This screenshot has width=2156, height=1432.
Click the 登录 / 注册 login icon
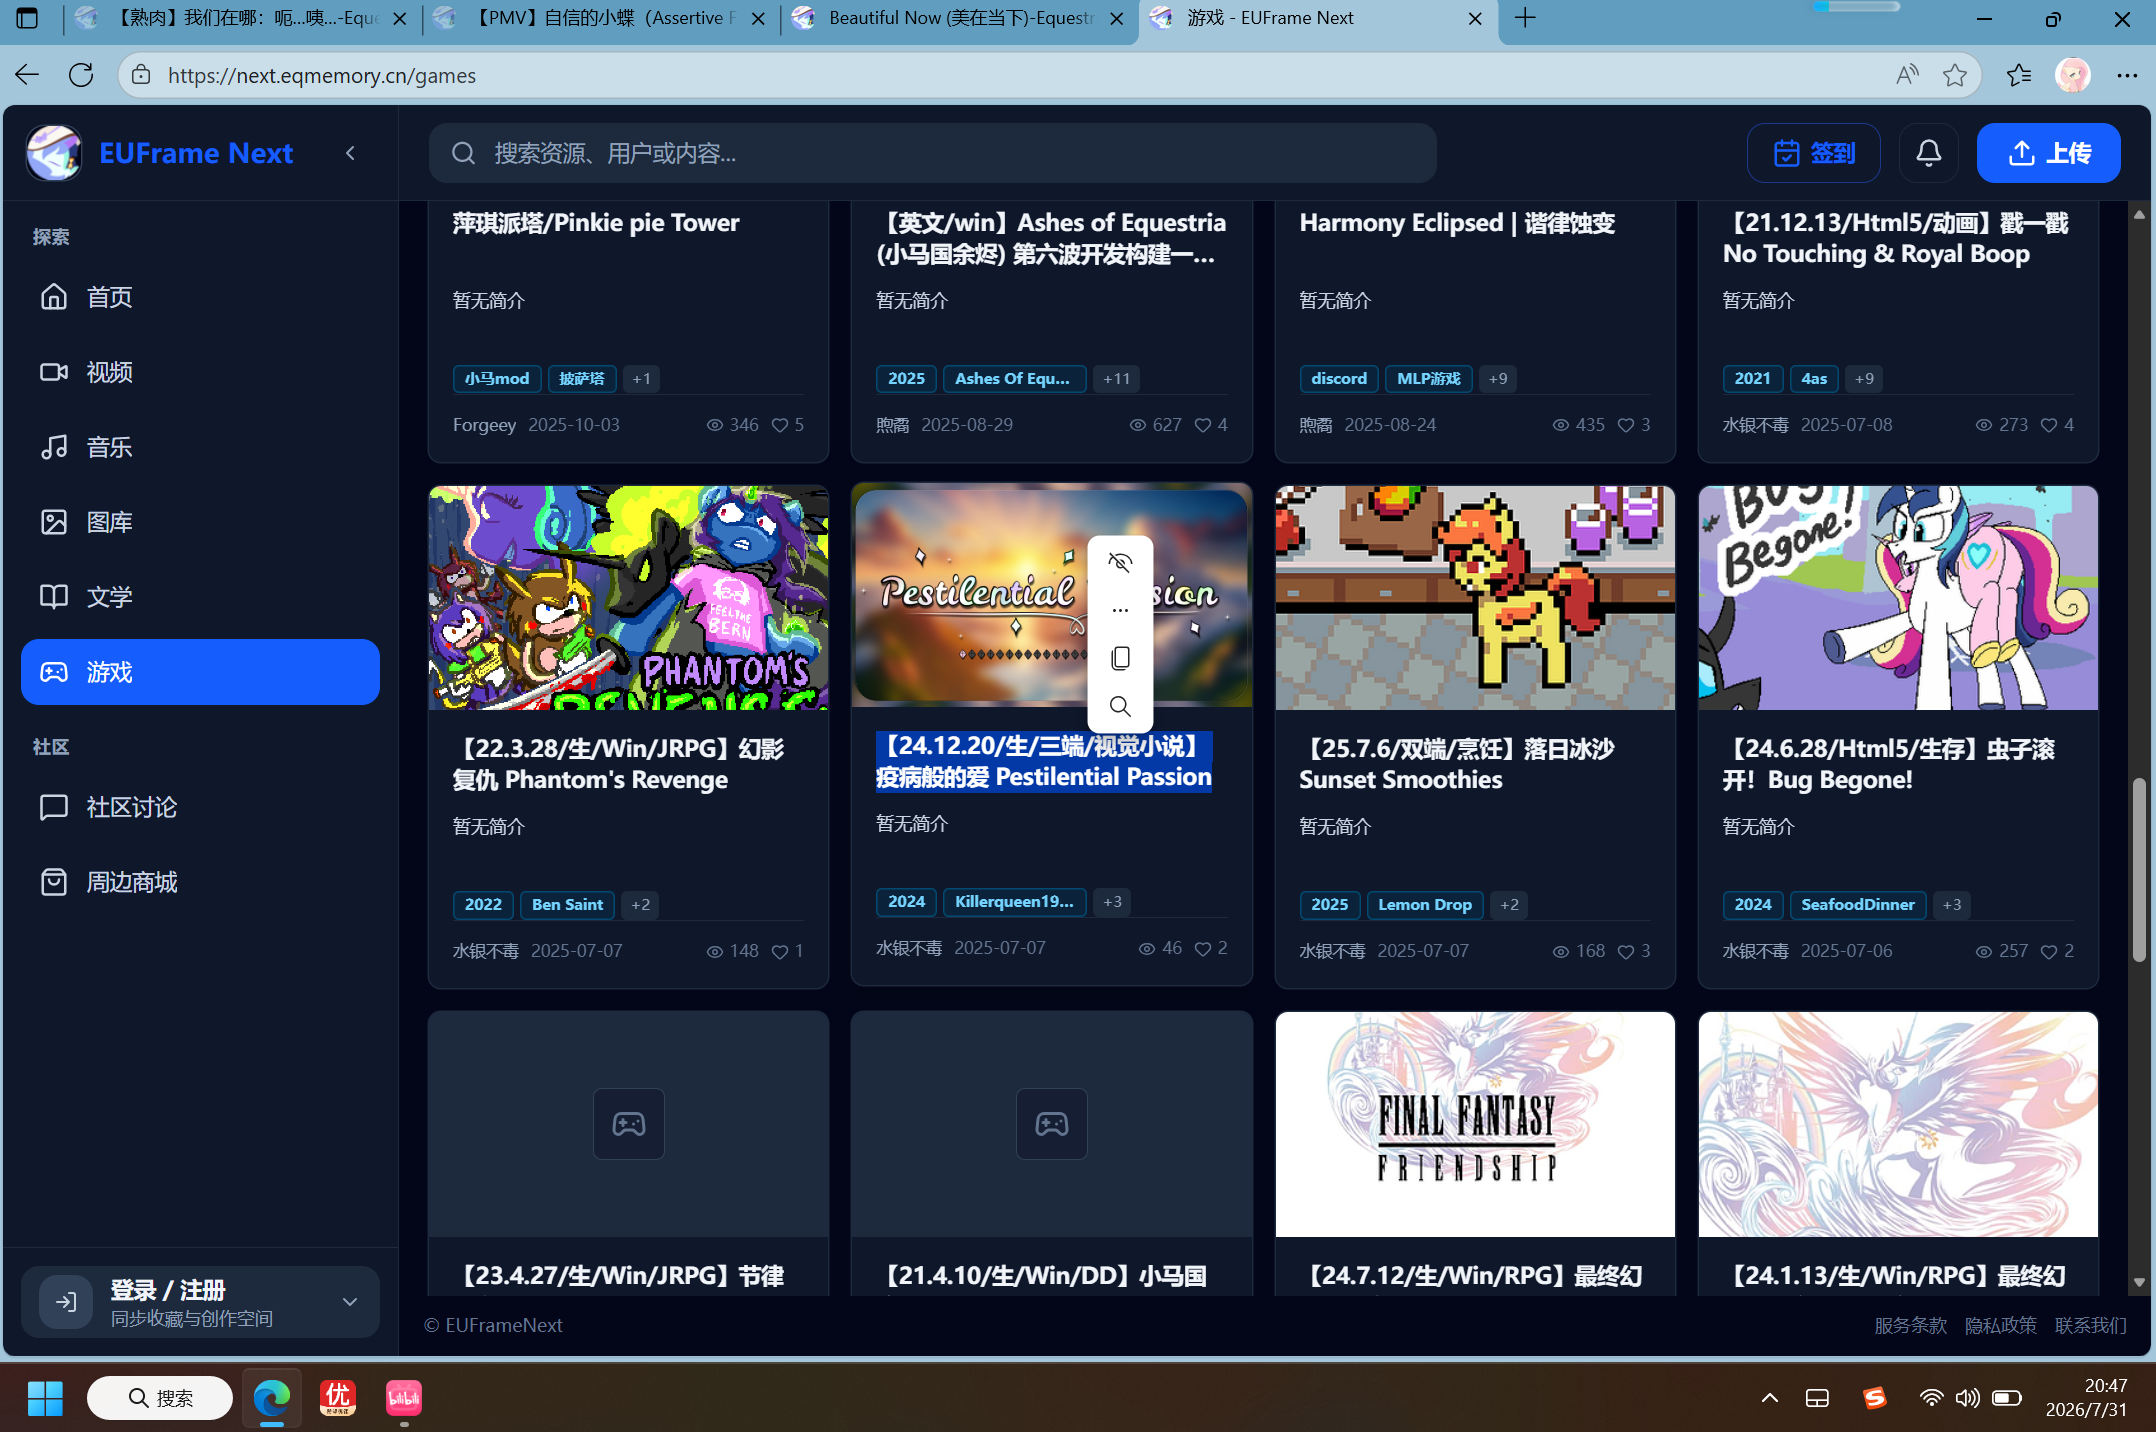(x=66, y=1302)
